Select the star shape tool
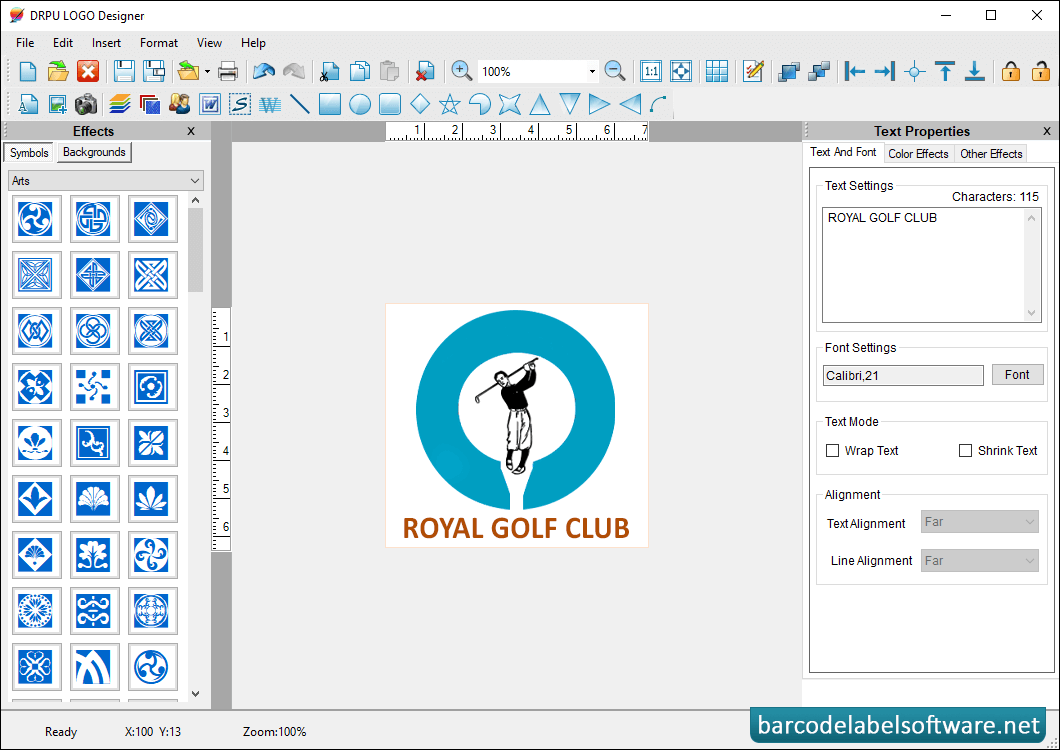 pyautogui.click(x=450, y=104)
